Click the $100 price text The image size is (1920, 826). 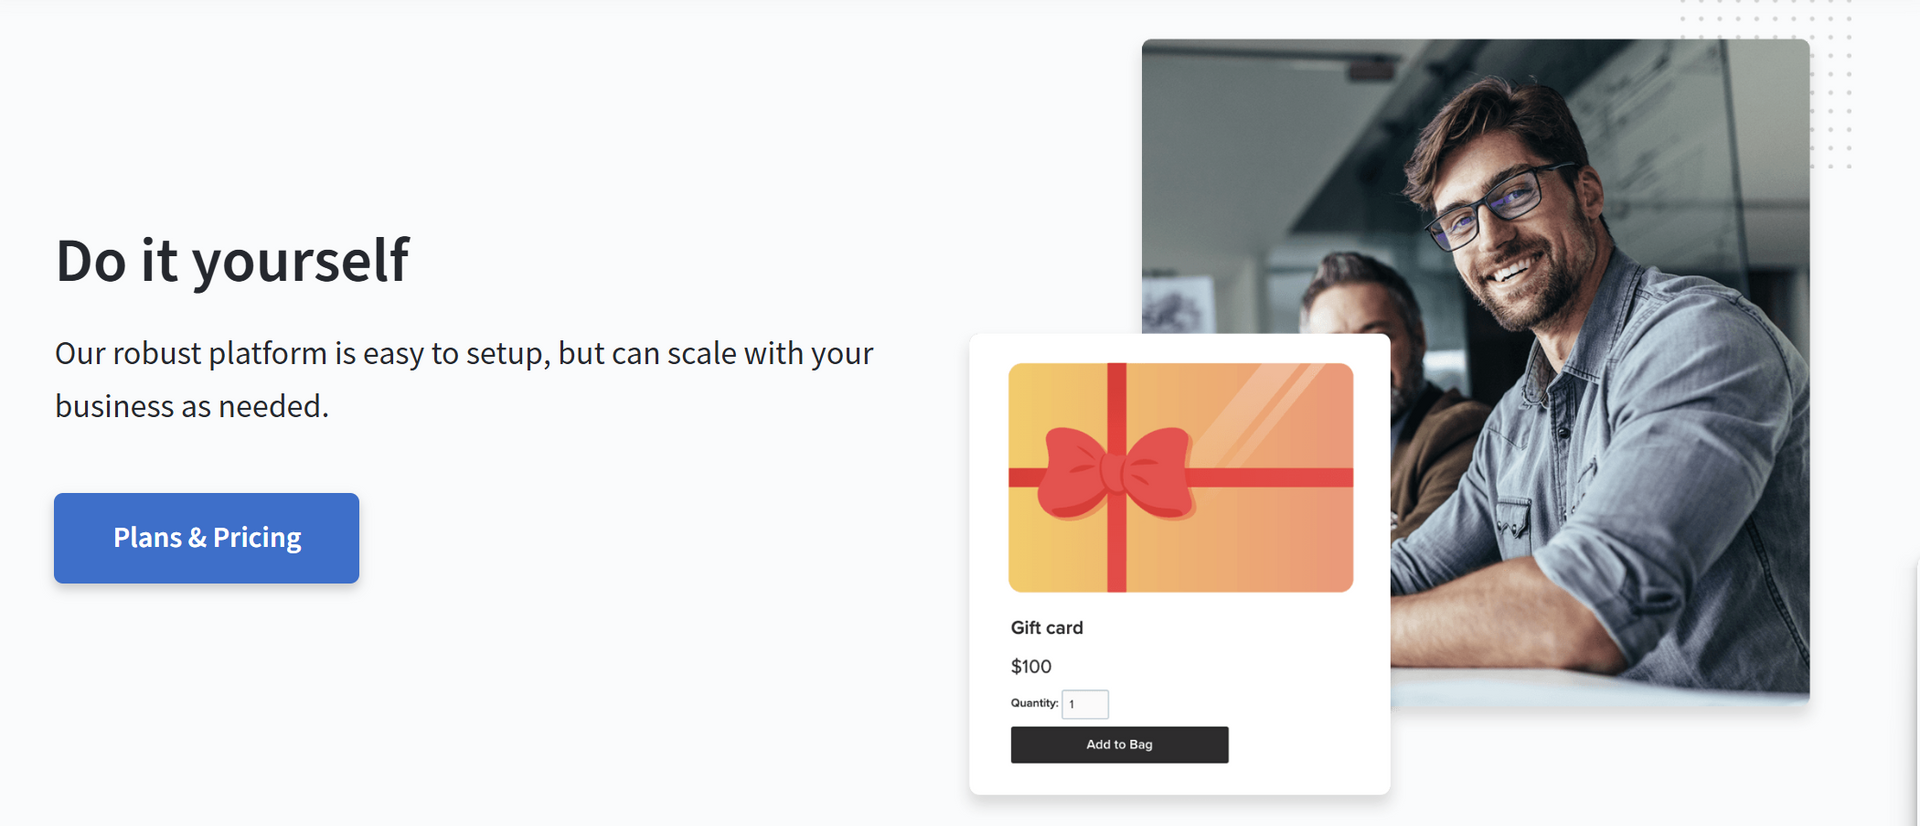[1031, 667]
